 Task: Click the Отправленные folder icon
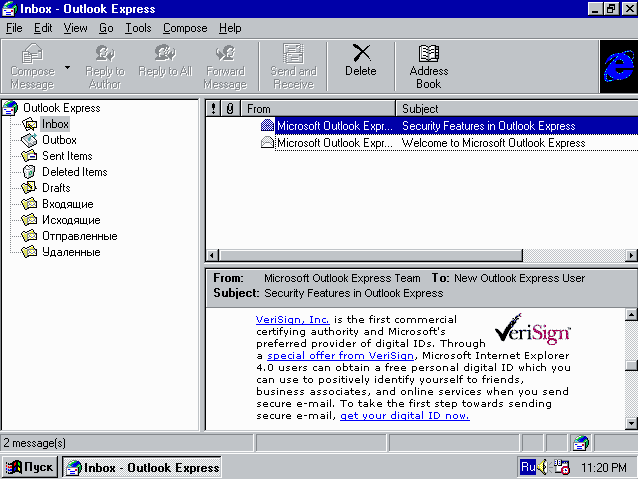click(x=29, y=236)
